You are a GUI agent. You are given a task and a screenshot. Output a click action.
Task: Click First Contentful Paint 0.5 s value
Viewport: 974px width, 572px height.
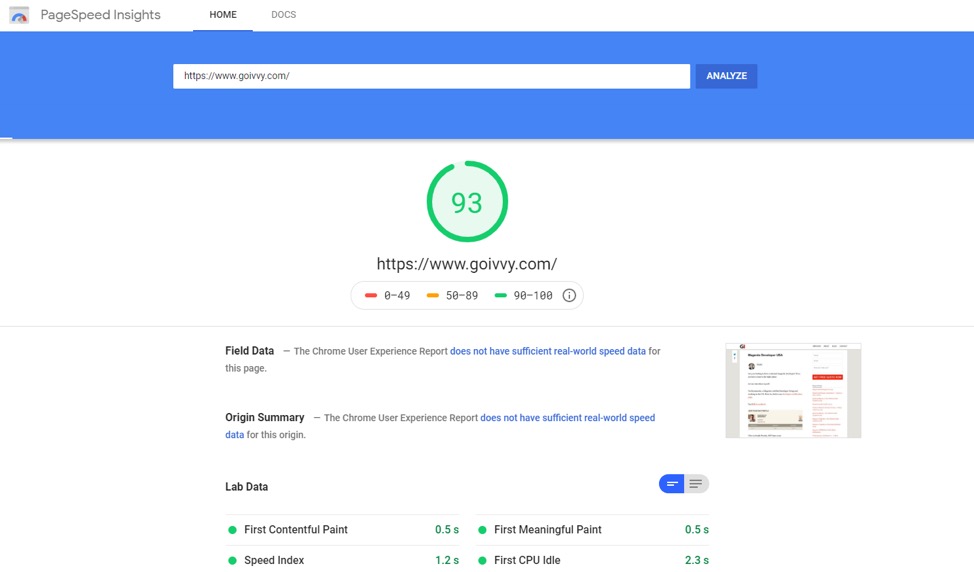tap(447, 530)
